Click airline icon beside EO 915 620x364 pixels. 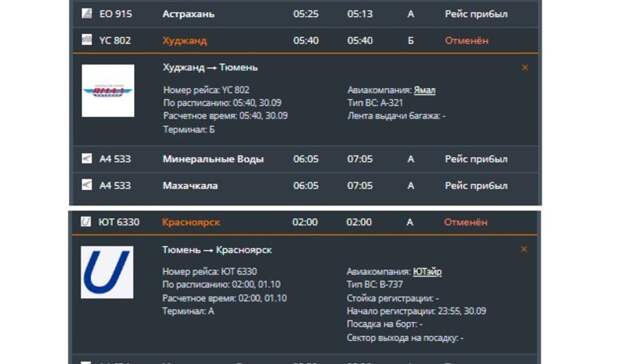tap(87, 13)
